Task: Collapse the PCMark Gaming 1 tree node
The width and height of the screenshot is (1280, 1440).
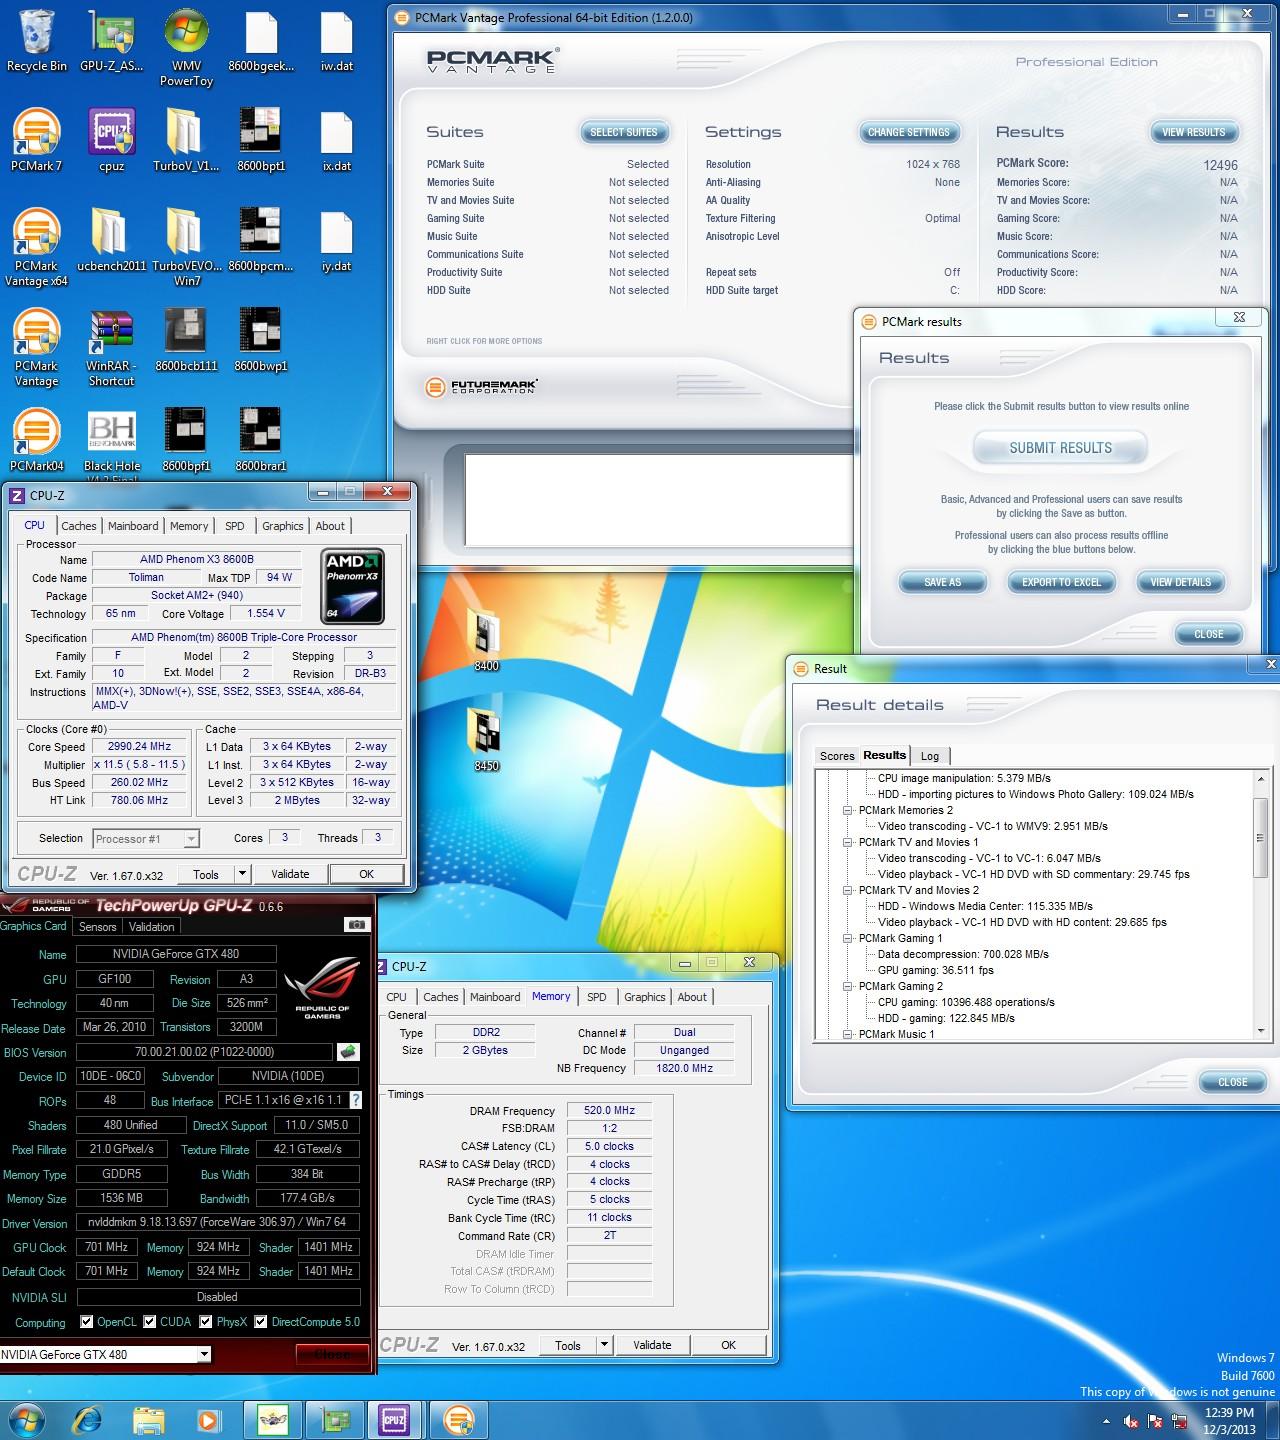Action: pos(848,939)
